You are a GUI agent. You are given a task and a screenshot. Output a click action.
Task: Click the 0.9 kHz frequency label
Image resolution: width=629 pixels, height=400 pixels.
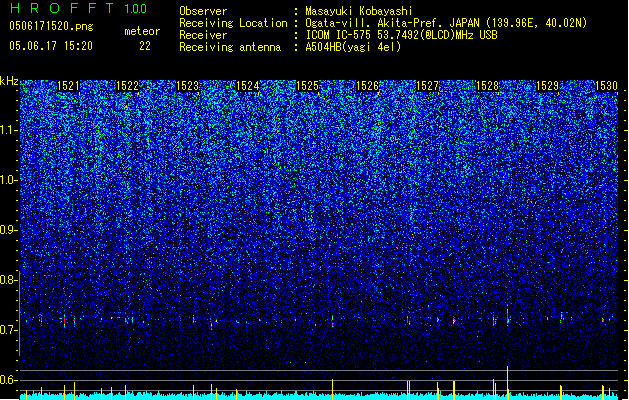tap(9, 230)
